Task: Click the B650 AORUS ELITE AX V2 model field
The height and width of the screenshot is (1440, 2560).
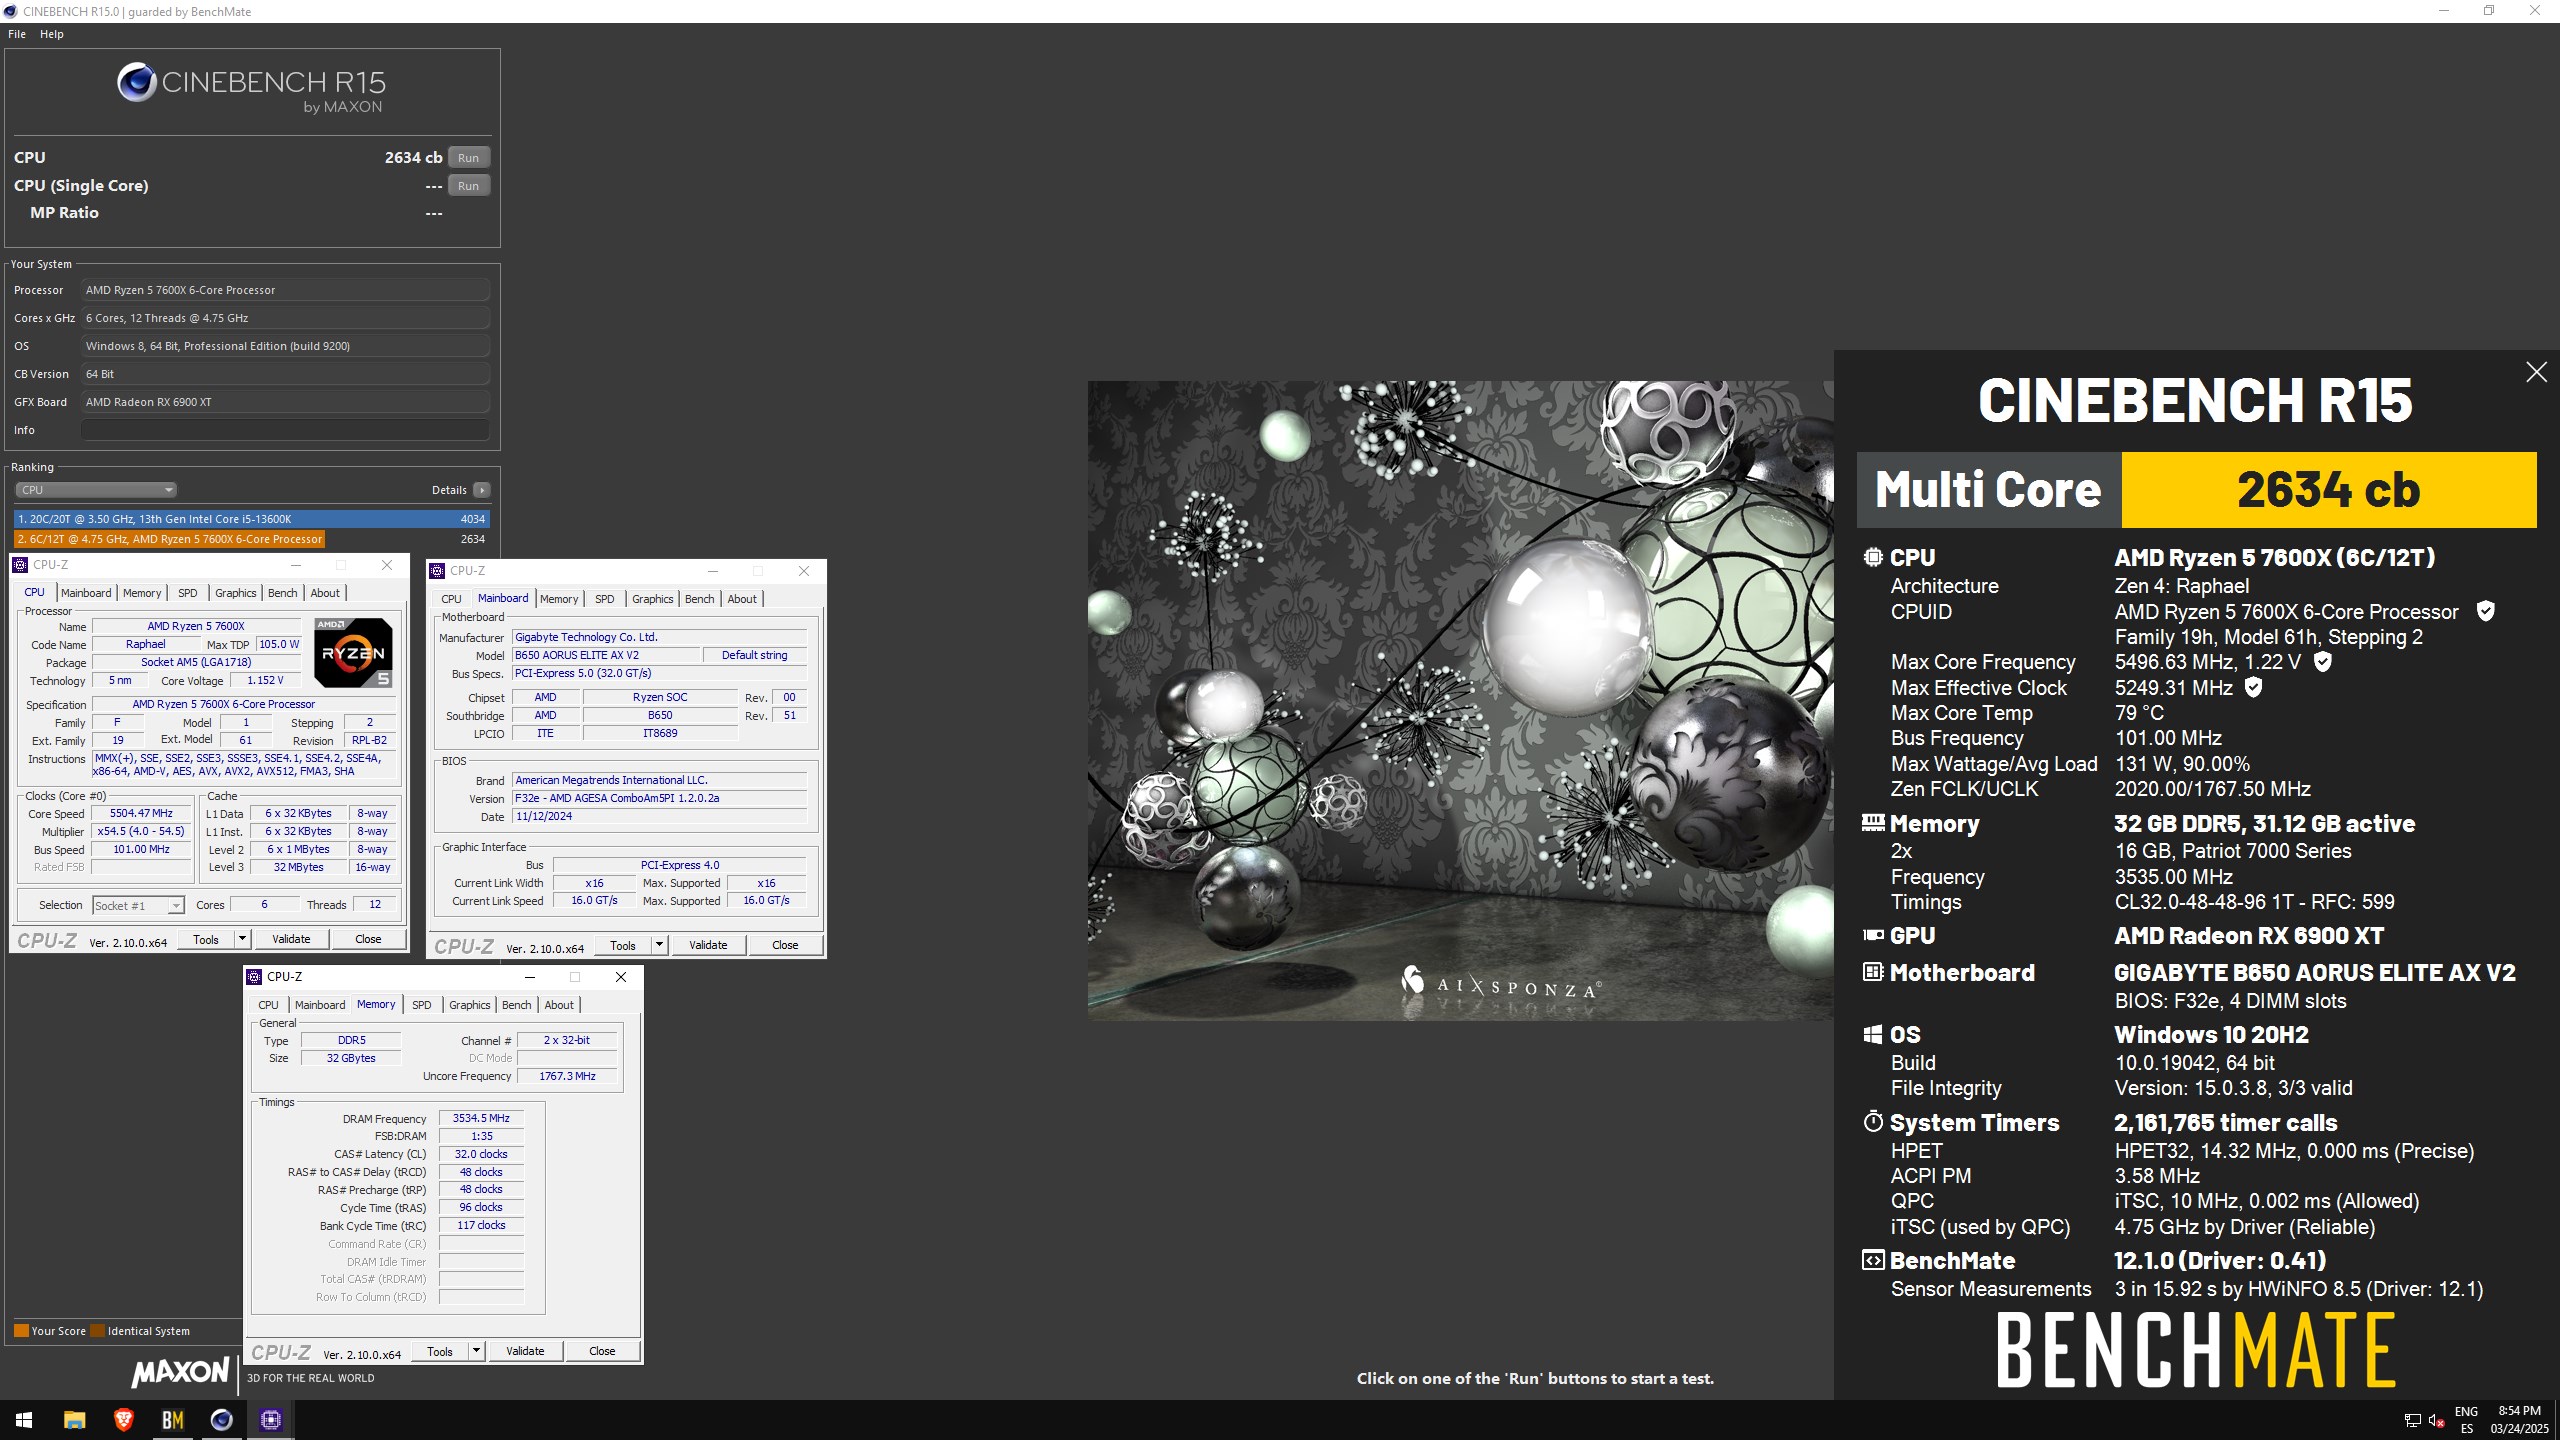Action: point(606,655)
